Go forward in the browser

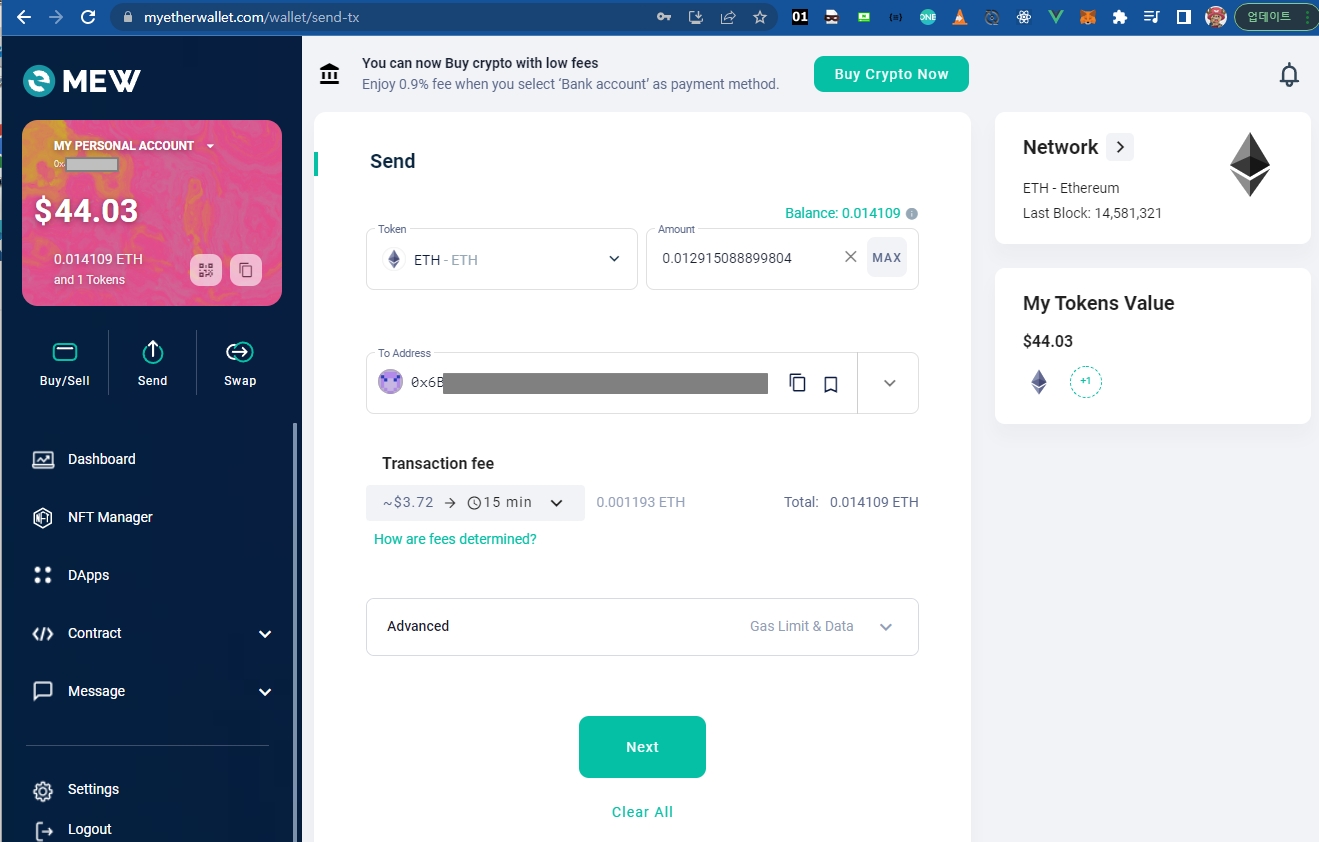tap(56, 17)
